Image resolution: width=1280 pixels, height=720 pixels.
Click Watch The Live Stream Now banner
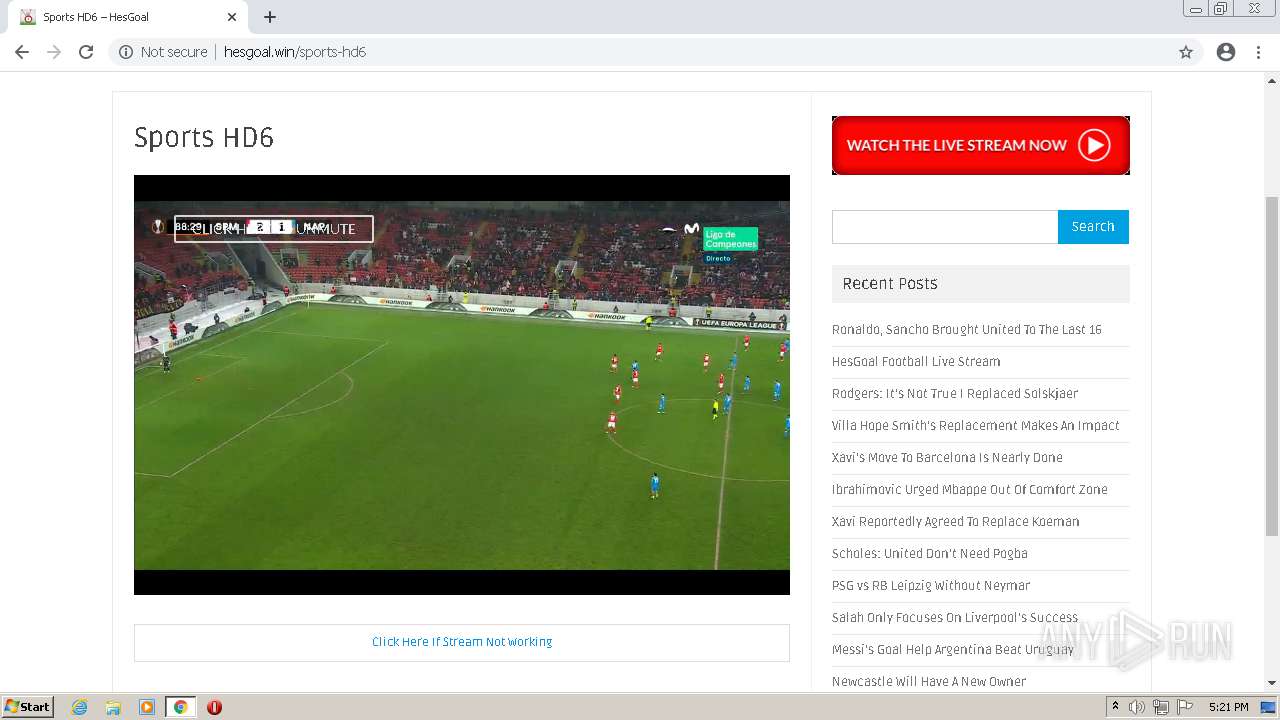tap(981, 145)
